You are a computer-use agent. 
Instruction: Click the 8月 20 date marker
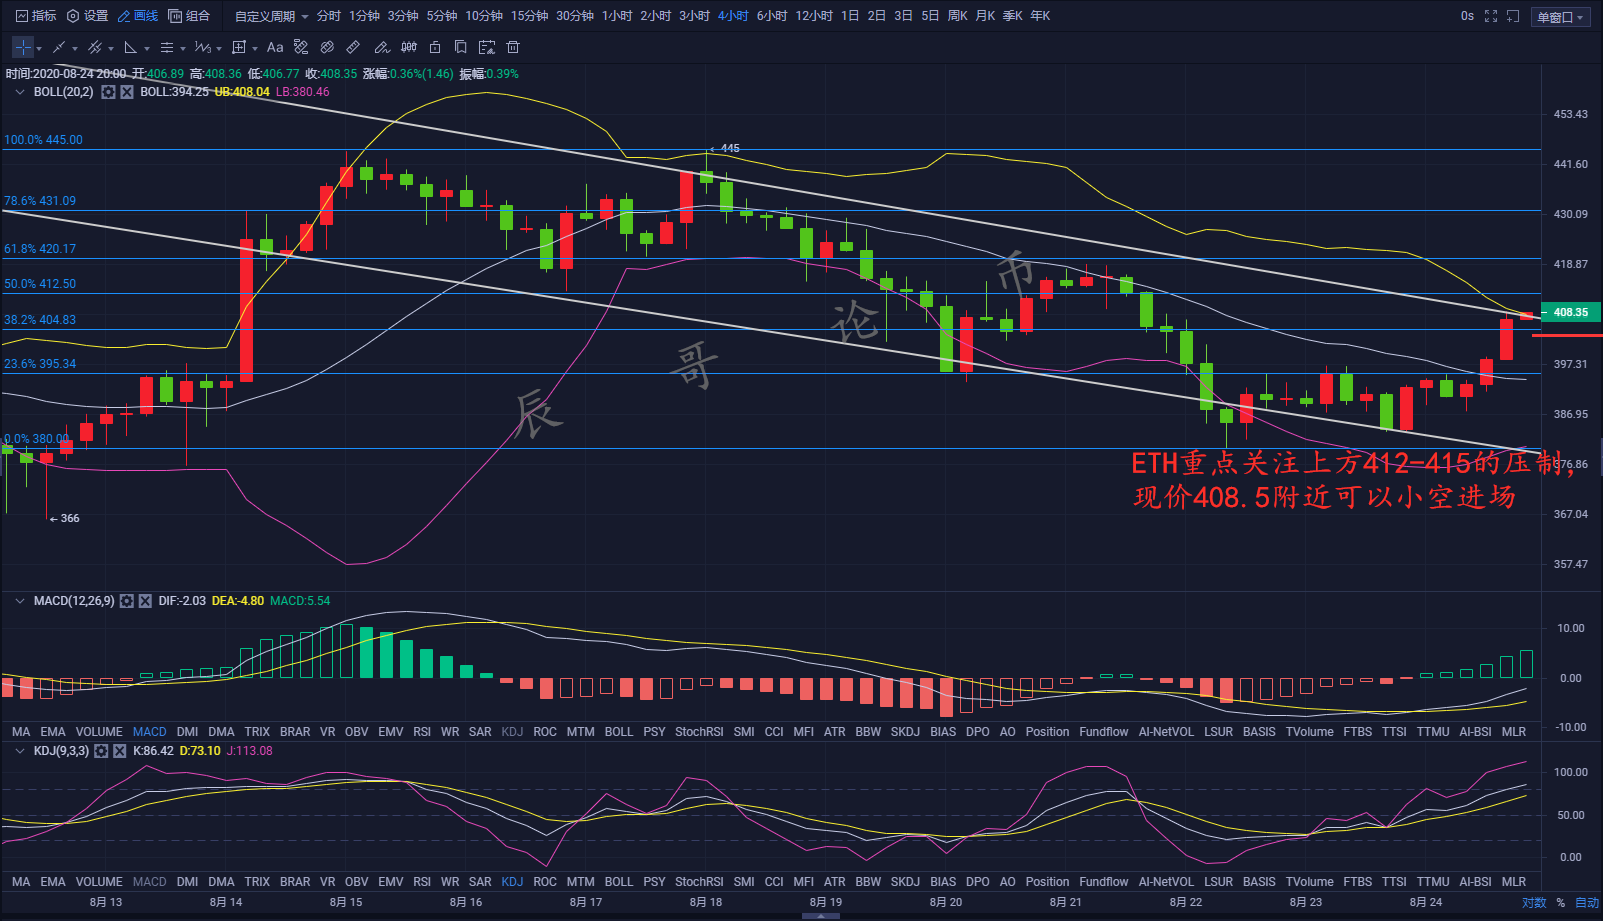pos(946,902)
